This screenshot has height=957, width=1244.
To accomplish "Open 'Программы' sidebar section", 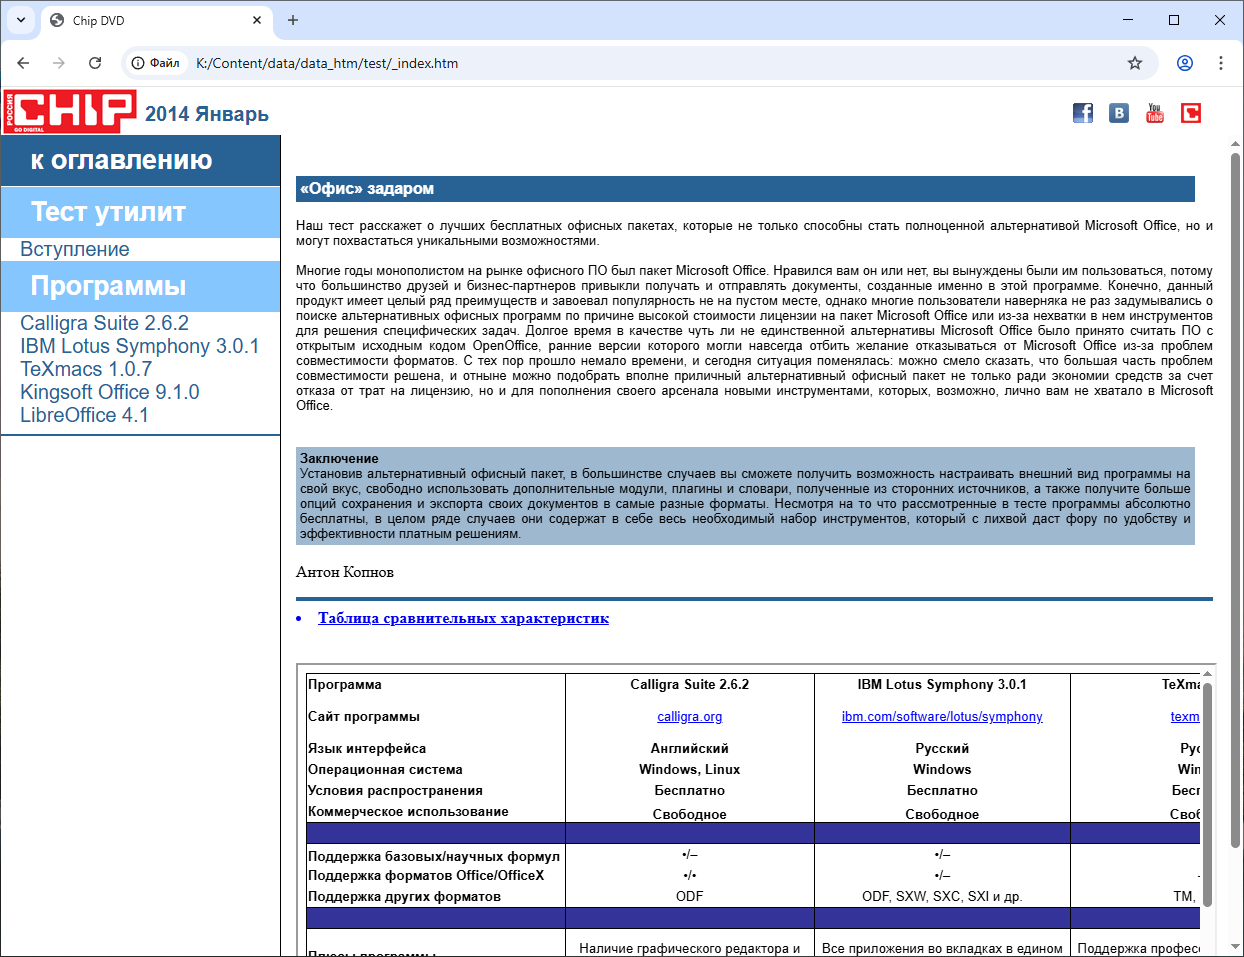I will tap(108, 286).
